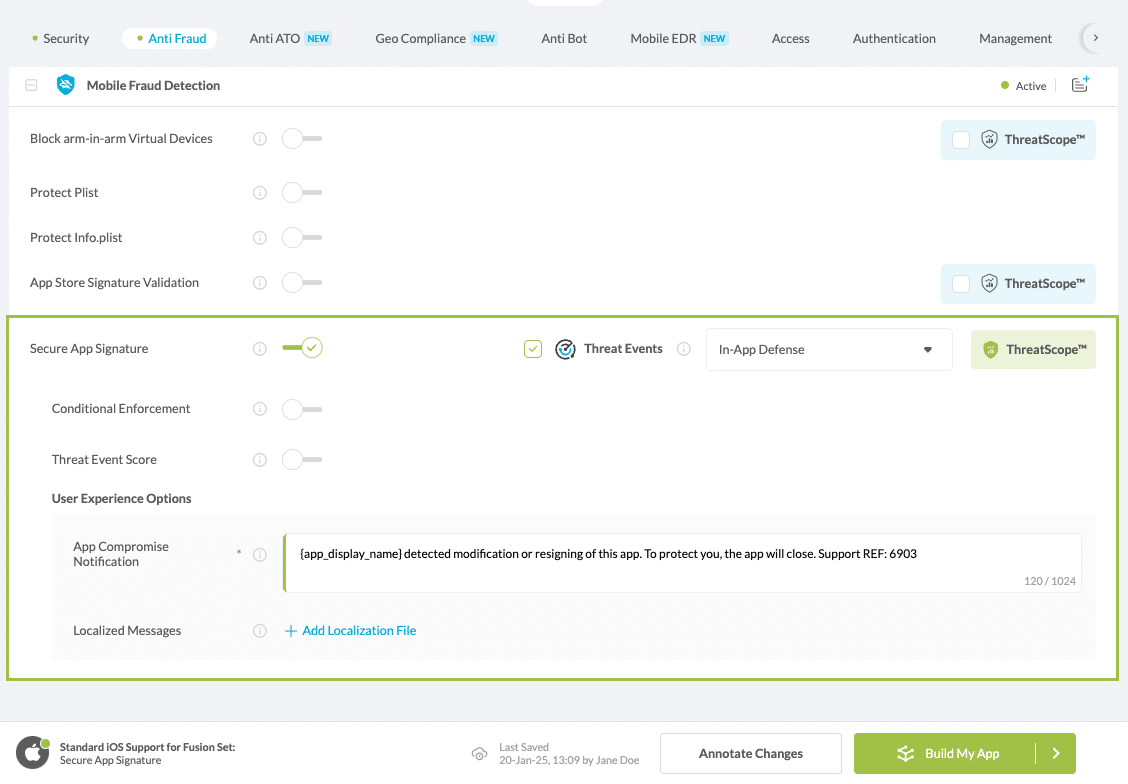Click the Annotate Changes button
Image resolution: width=1128 pixels, height=784 pixels.
pyautogui.click(x=750, y=753)
